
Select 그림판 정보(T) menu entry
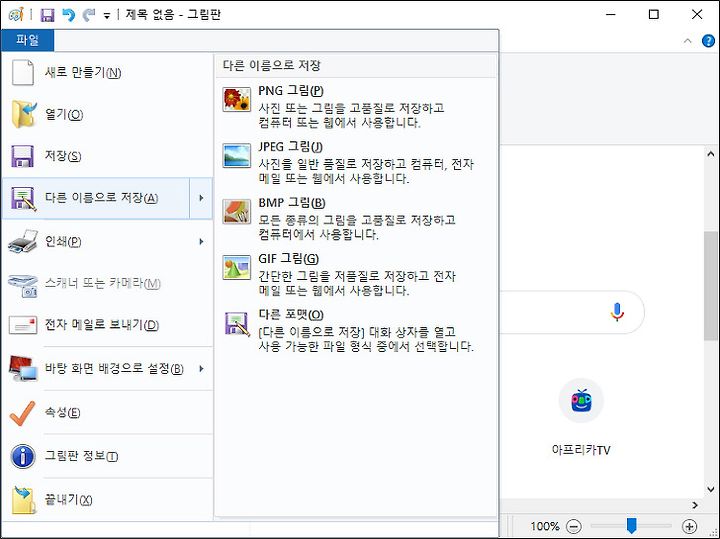click(107, 456)
